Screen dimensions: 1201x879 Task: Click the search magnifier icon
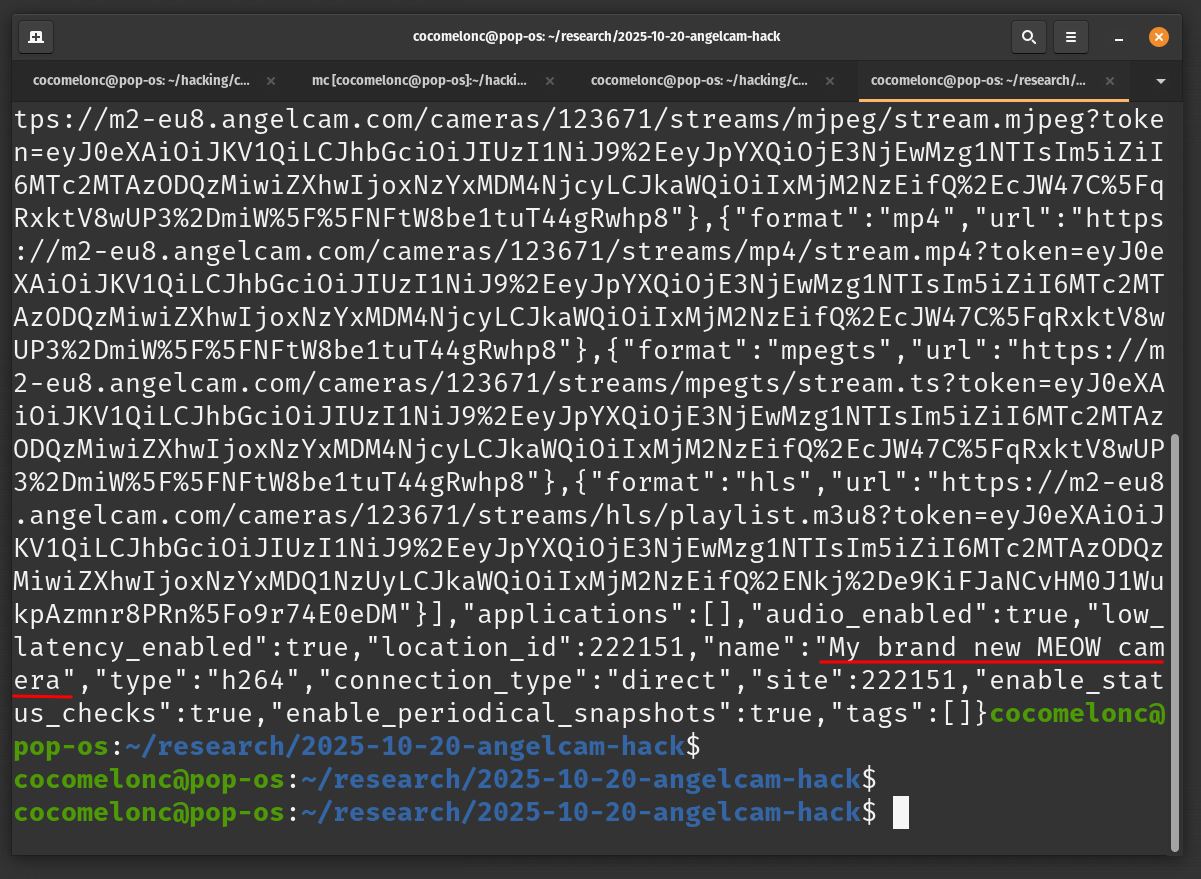point(1028,37)
